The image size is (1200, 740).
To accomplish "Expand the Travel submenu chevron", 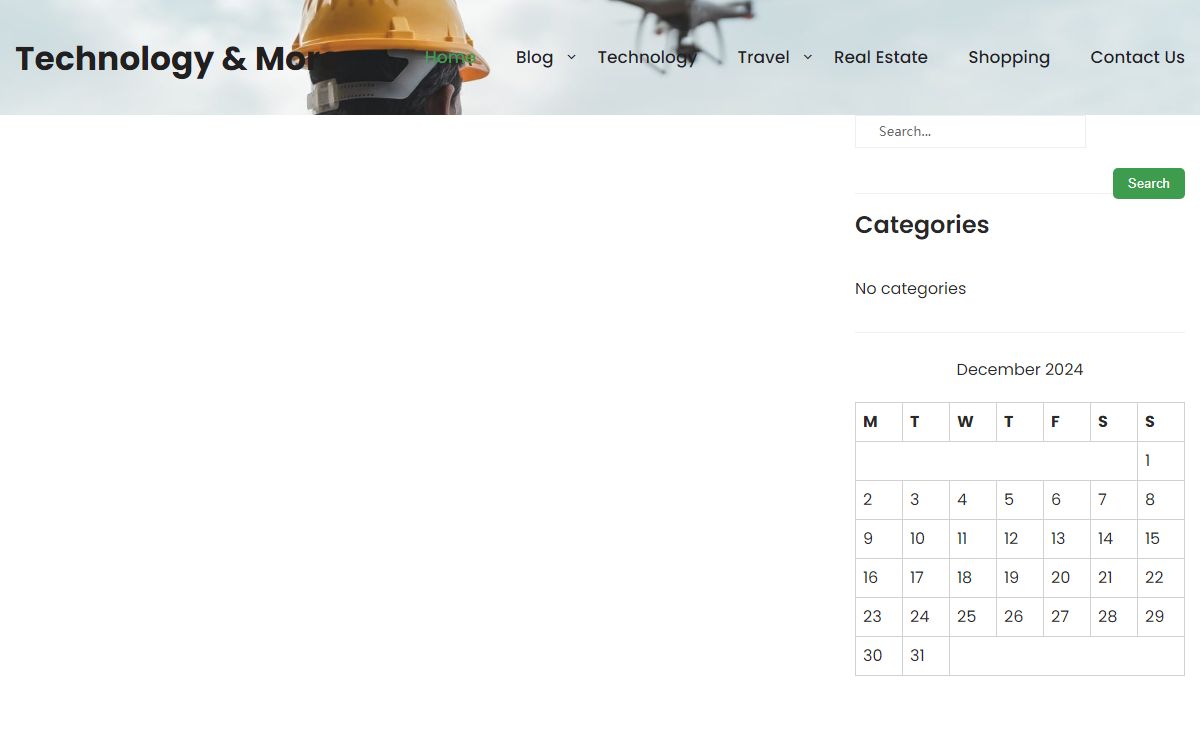I will click(808, 57).
